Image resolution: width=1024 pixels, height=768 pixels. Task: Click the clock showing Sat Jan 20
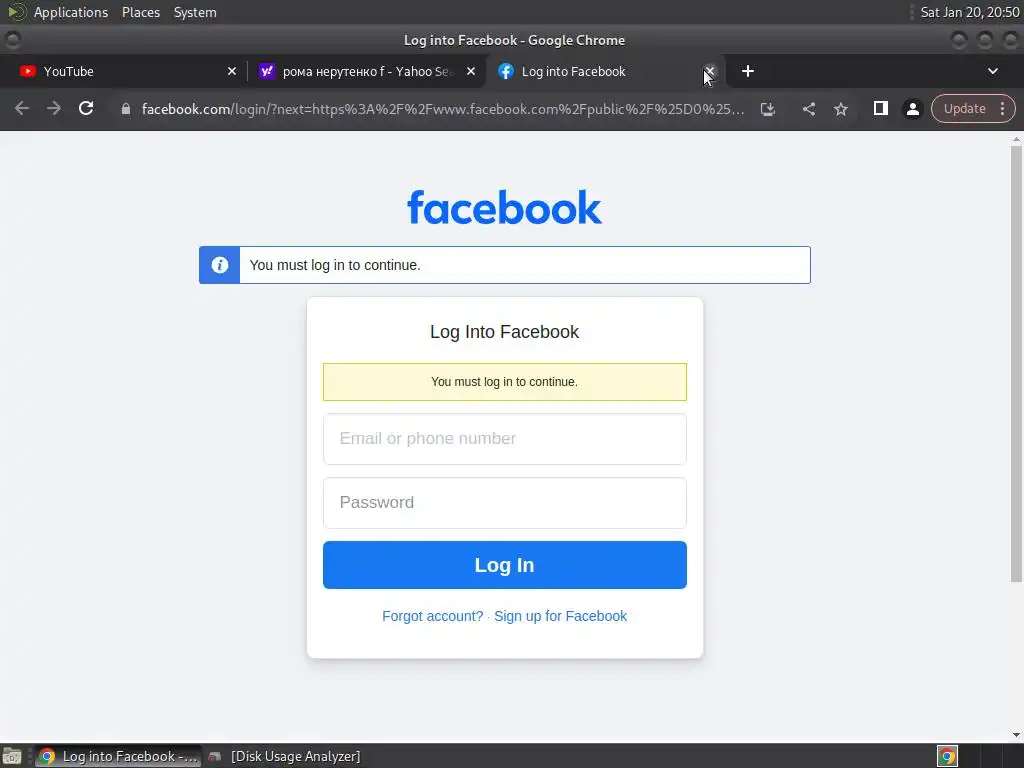pyautogui.click(x=970, y=12)
